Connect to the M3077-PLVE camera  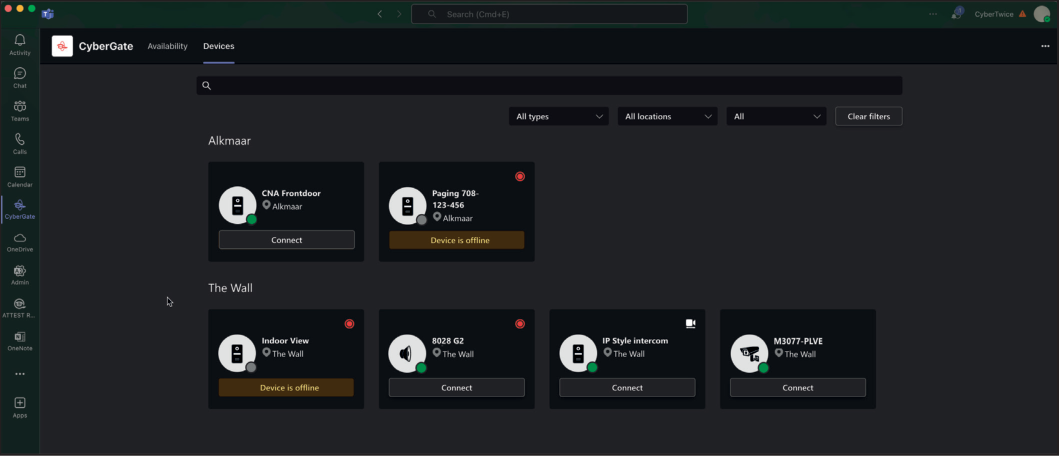798,387
